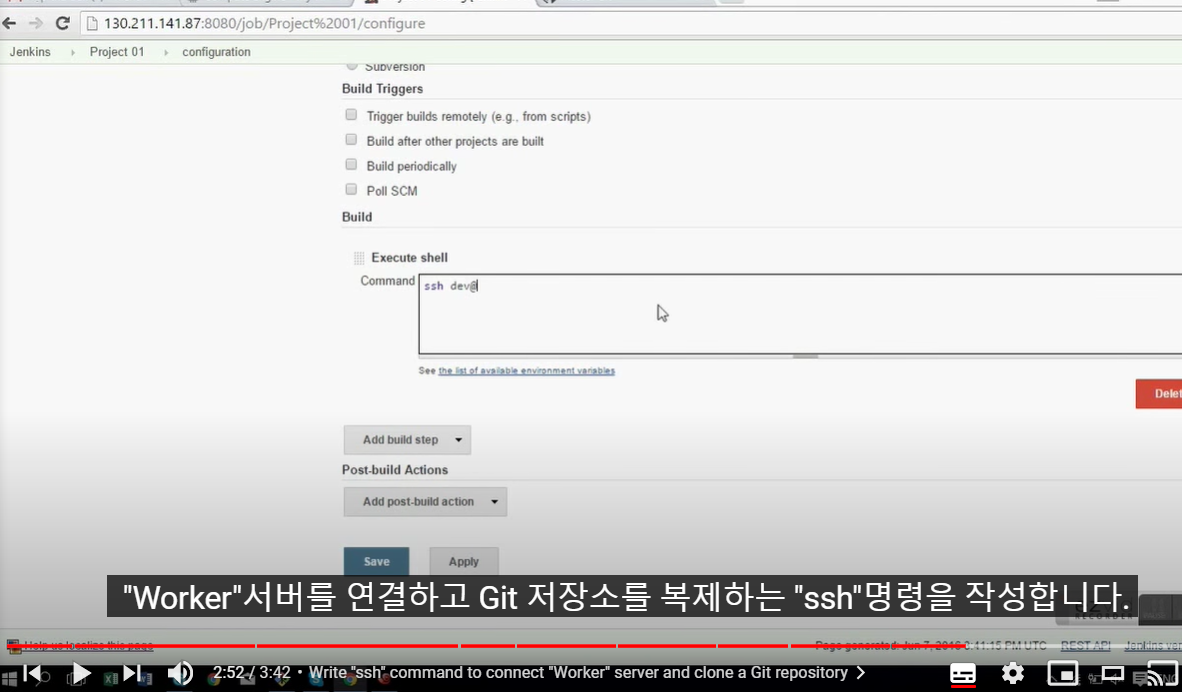This screenshot has width=1182, height=692.
Task: Click the Build Triggers section heading
Action: point(382,89)
